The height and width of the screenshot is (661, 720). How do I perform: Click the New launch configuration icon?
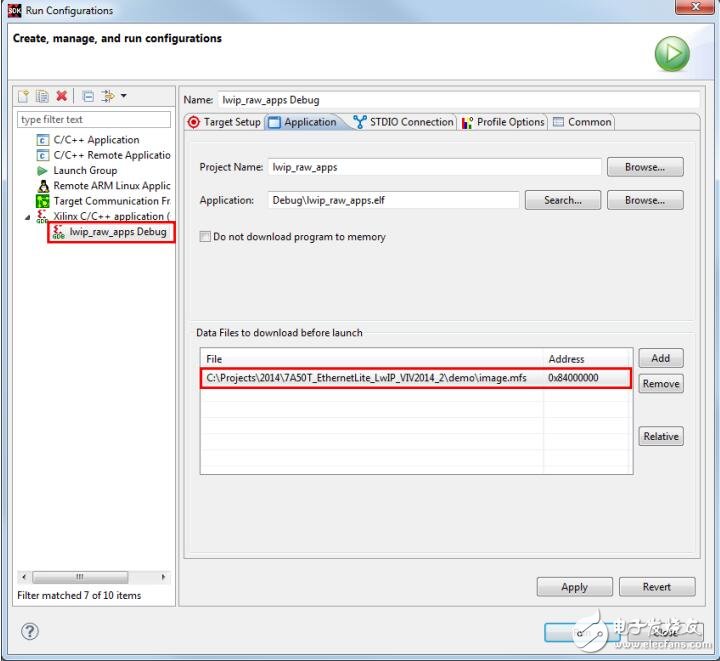24,96
